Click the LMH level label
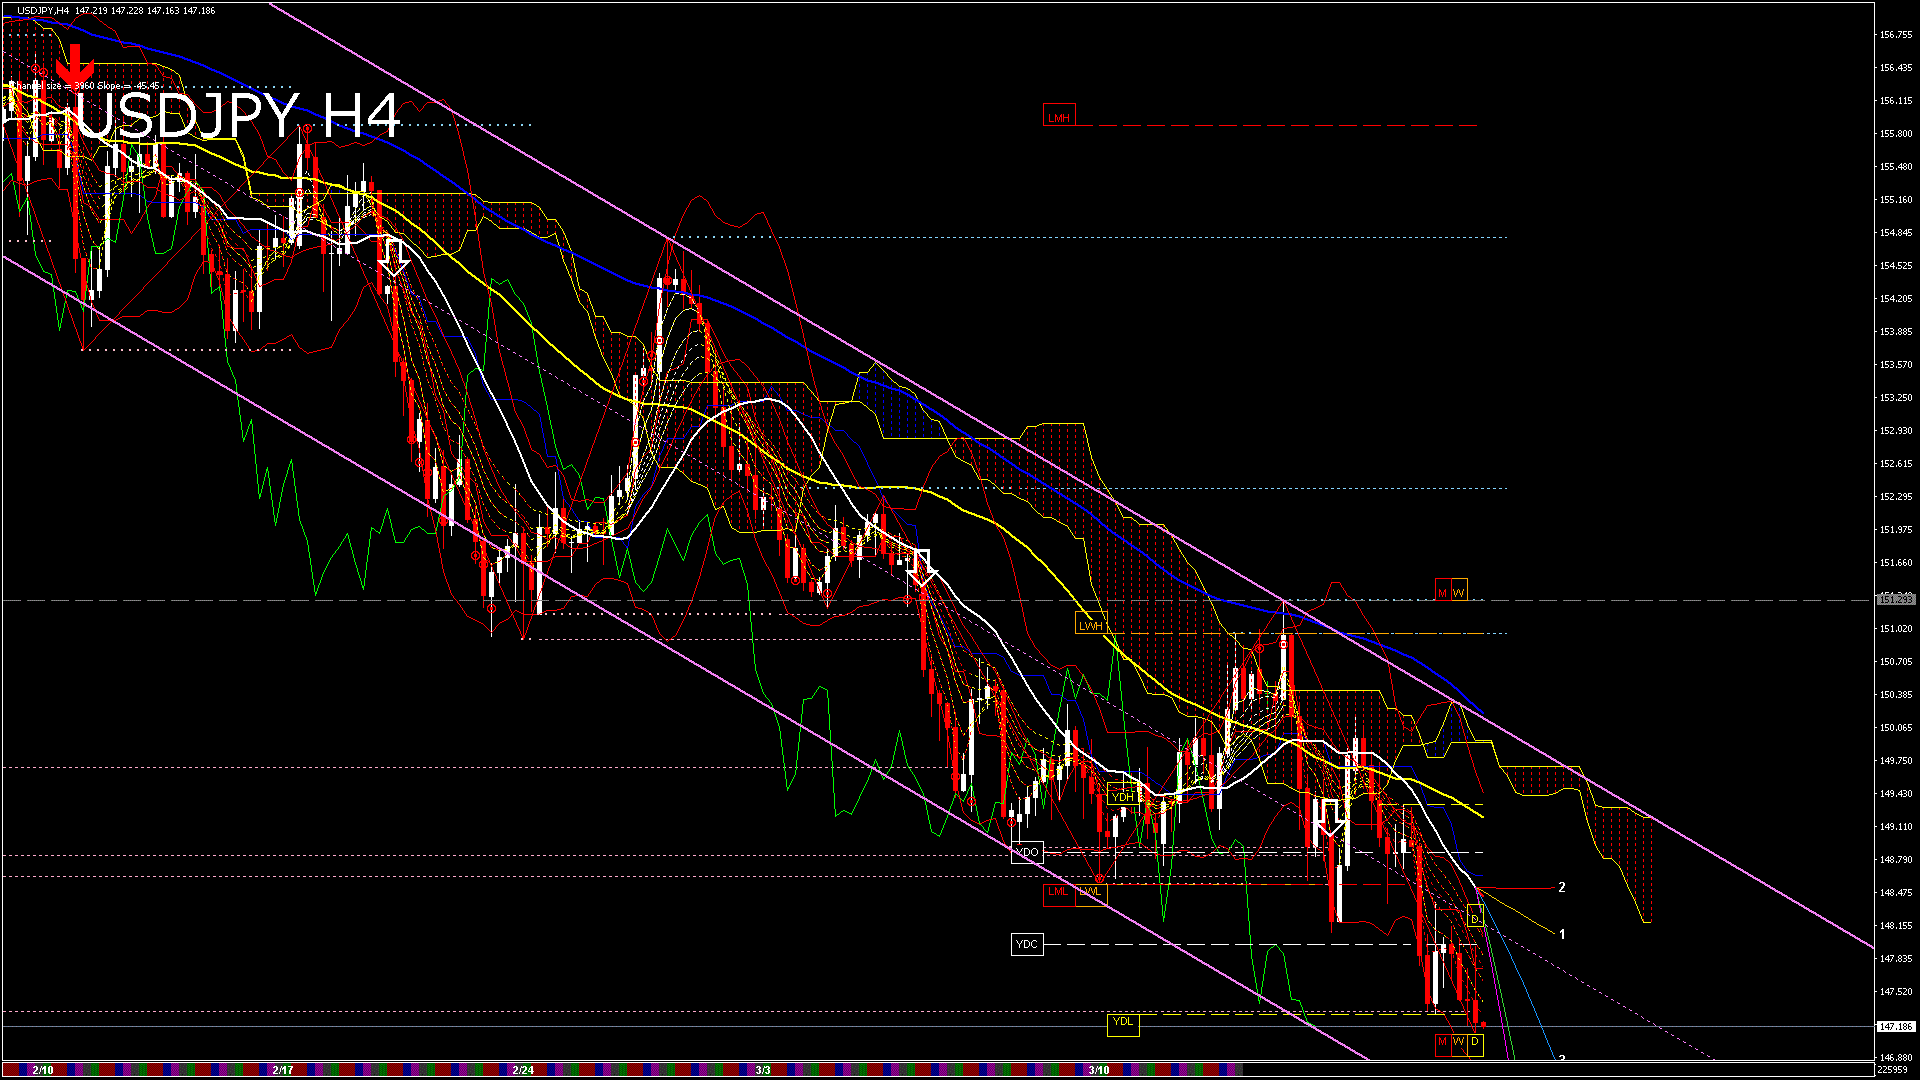 point(1058,117)
